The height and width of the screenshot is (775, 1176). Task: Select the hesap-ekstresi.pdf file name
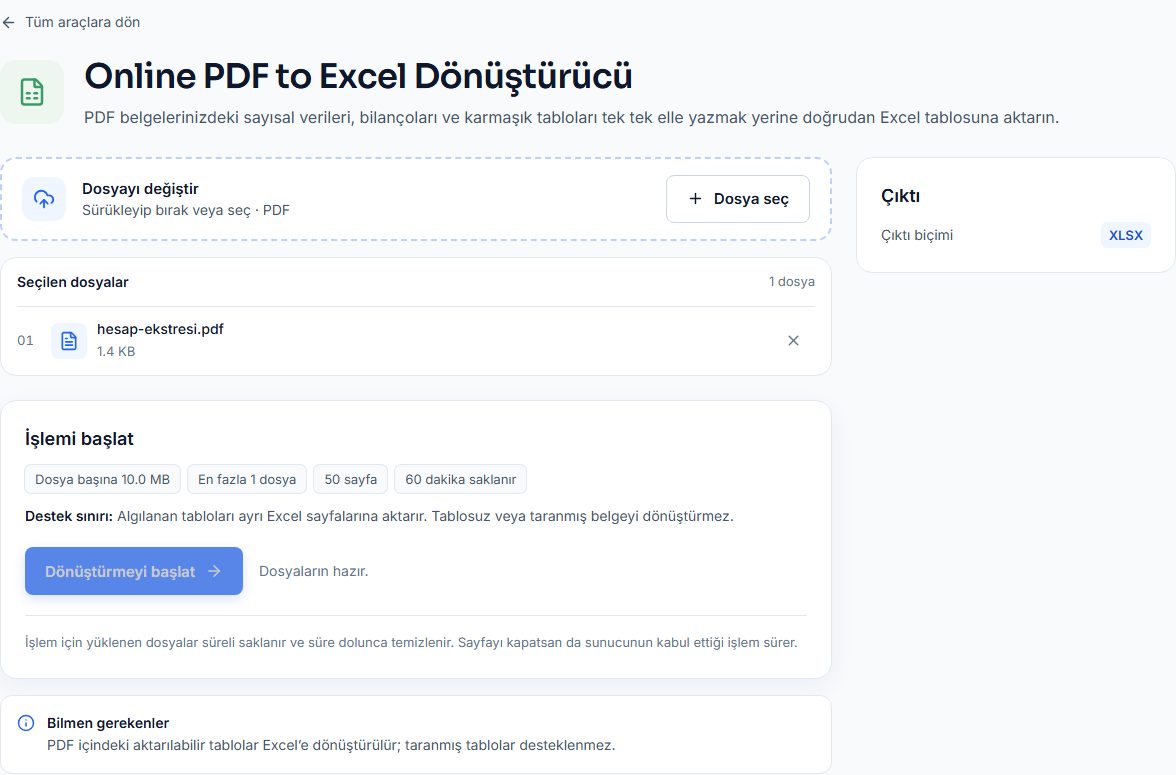[160, 329]
